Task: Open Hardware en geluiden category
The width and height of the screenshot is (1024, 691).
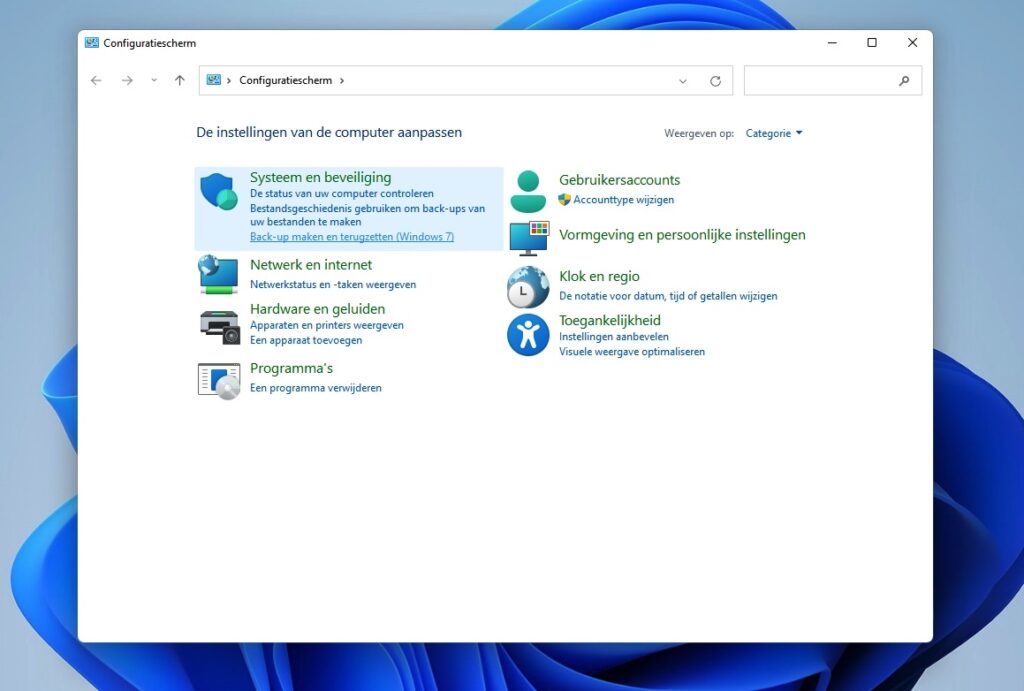Action: point(317,309)
